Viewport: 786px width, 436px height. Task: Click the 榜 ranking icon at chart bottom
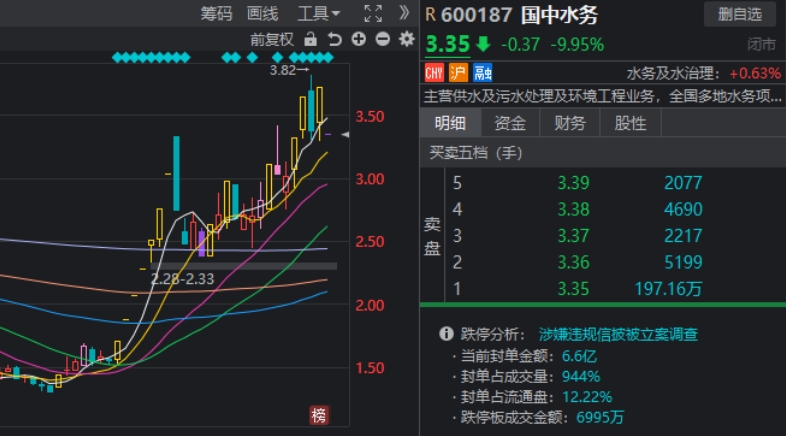point(318,416)
